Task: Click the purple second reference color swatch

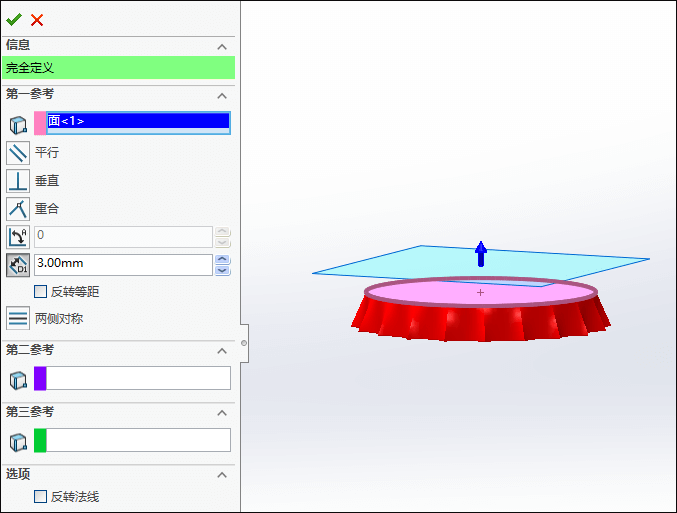Action: [x=40, y=378]
